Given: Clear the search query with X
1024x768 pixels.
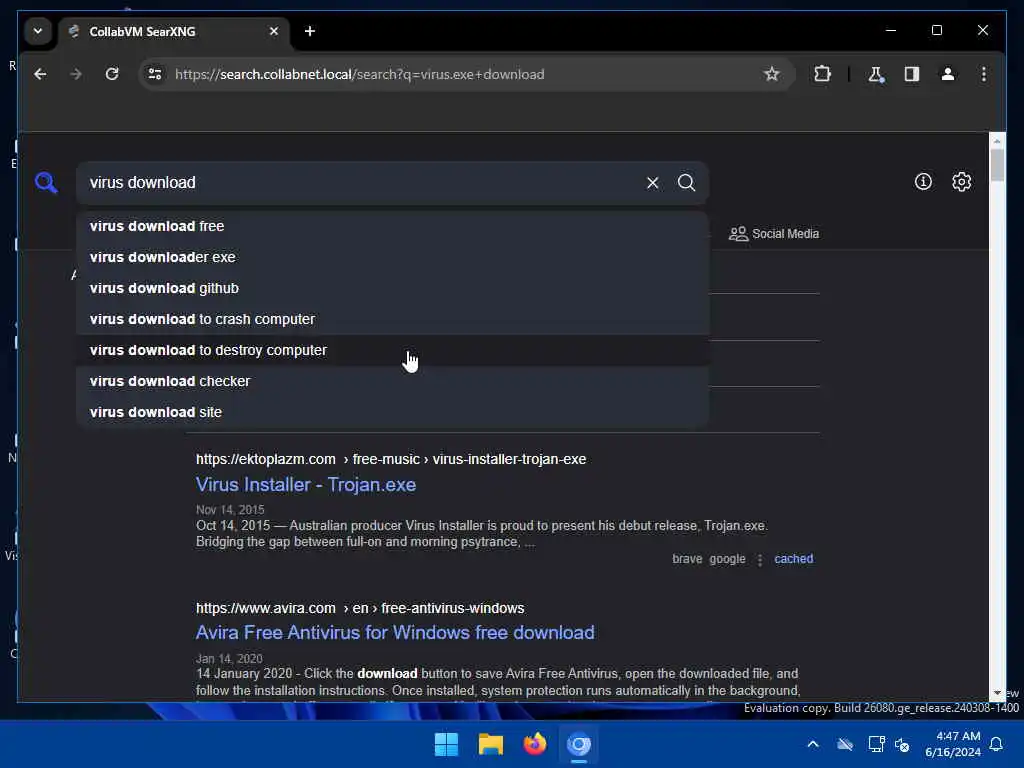Looking at the screenshot, I should tap(652, 183).
